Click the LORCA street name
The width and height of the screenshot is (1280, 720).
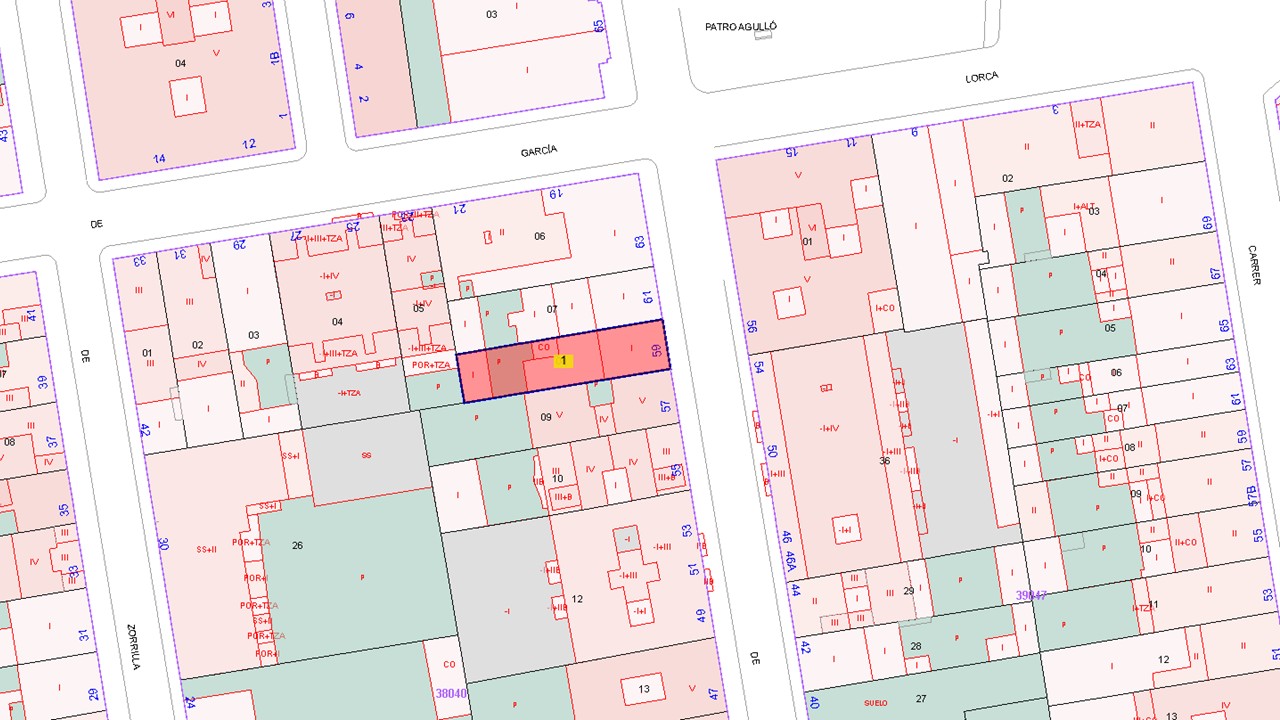981,77
